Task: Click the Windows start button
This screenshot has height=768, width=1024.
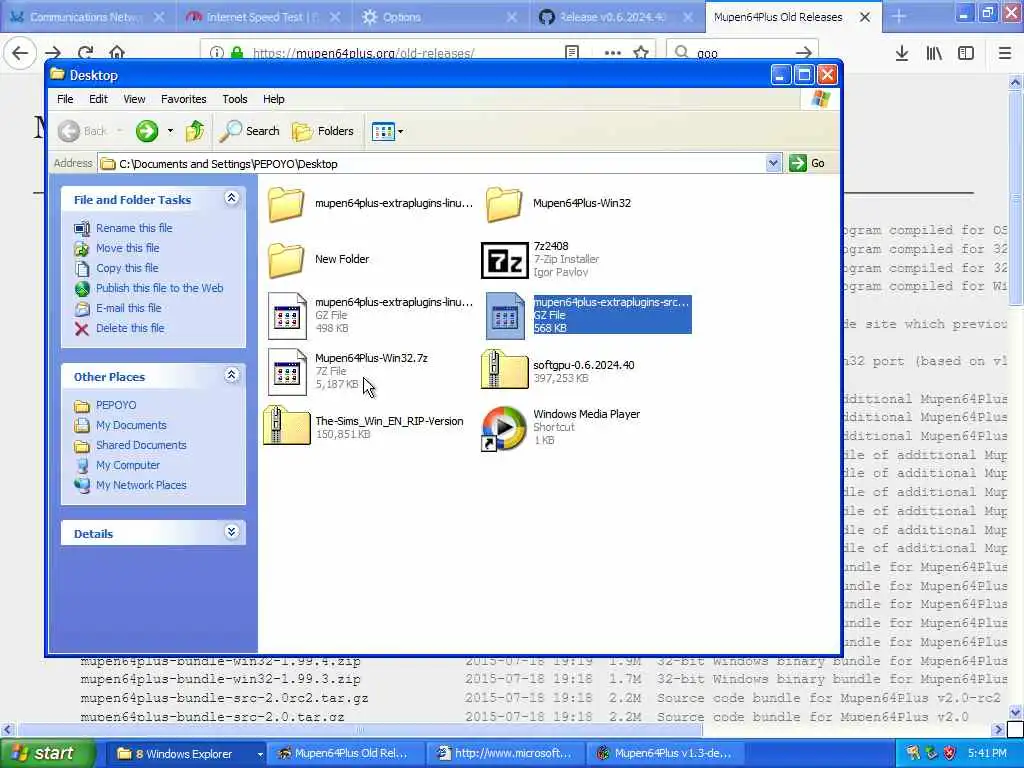Action: click(x=47, y=754)
